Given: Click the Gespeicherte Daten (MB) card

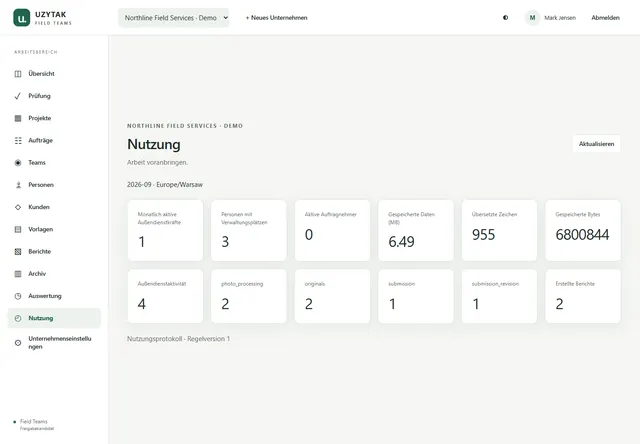Looking at the screenshot, I should pyautogui.click(x=416, y=231).
